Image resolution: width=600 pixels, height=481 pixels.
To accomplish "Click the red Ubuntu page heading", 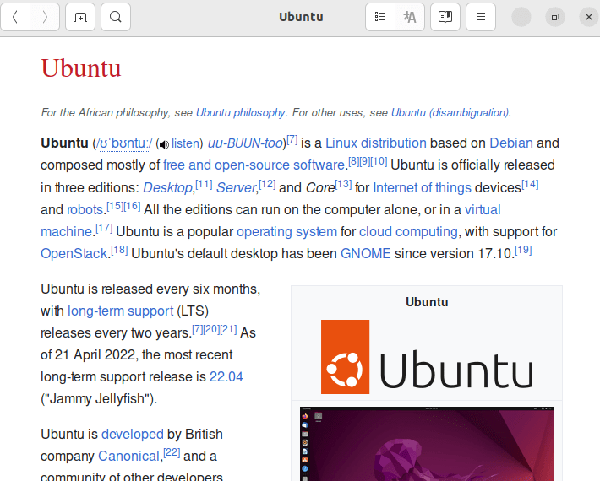I will click(x=81, y=68).
